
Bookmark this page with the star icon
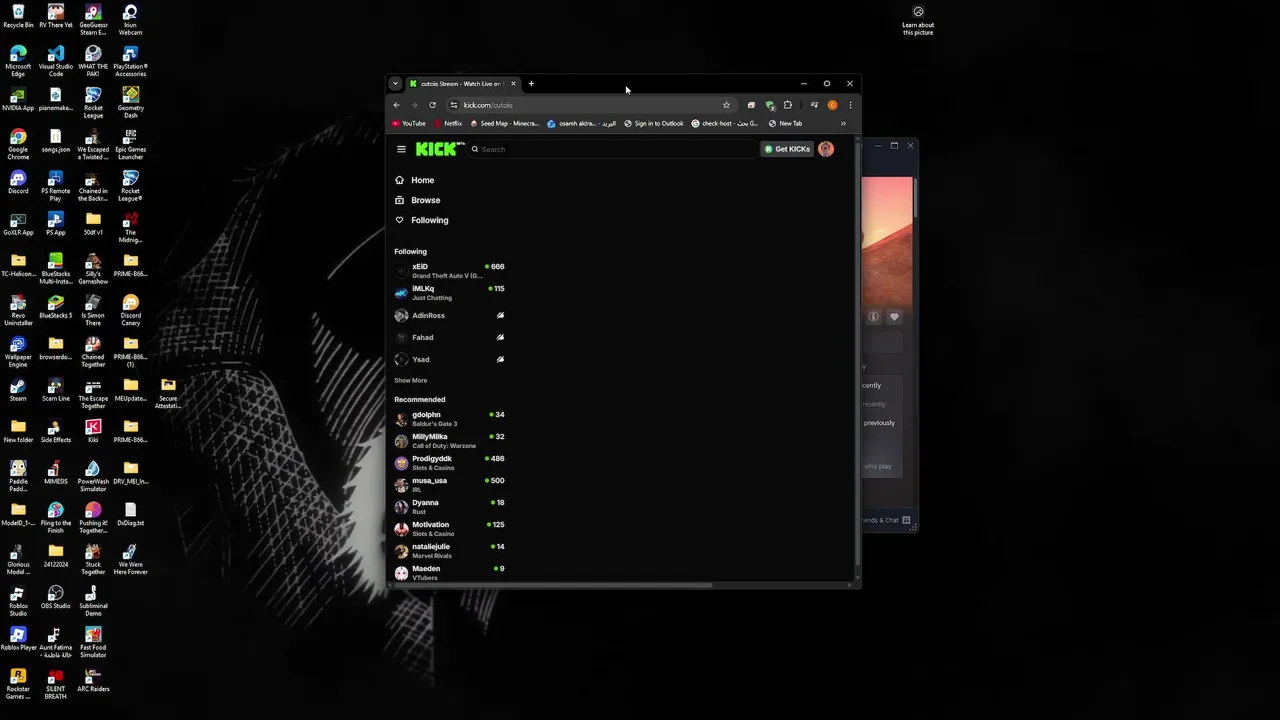726,105
